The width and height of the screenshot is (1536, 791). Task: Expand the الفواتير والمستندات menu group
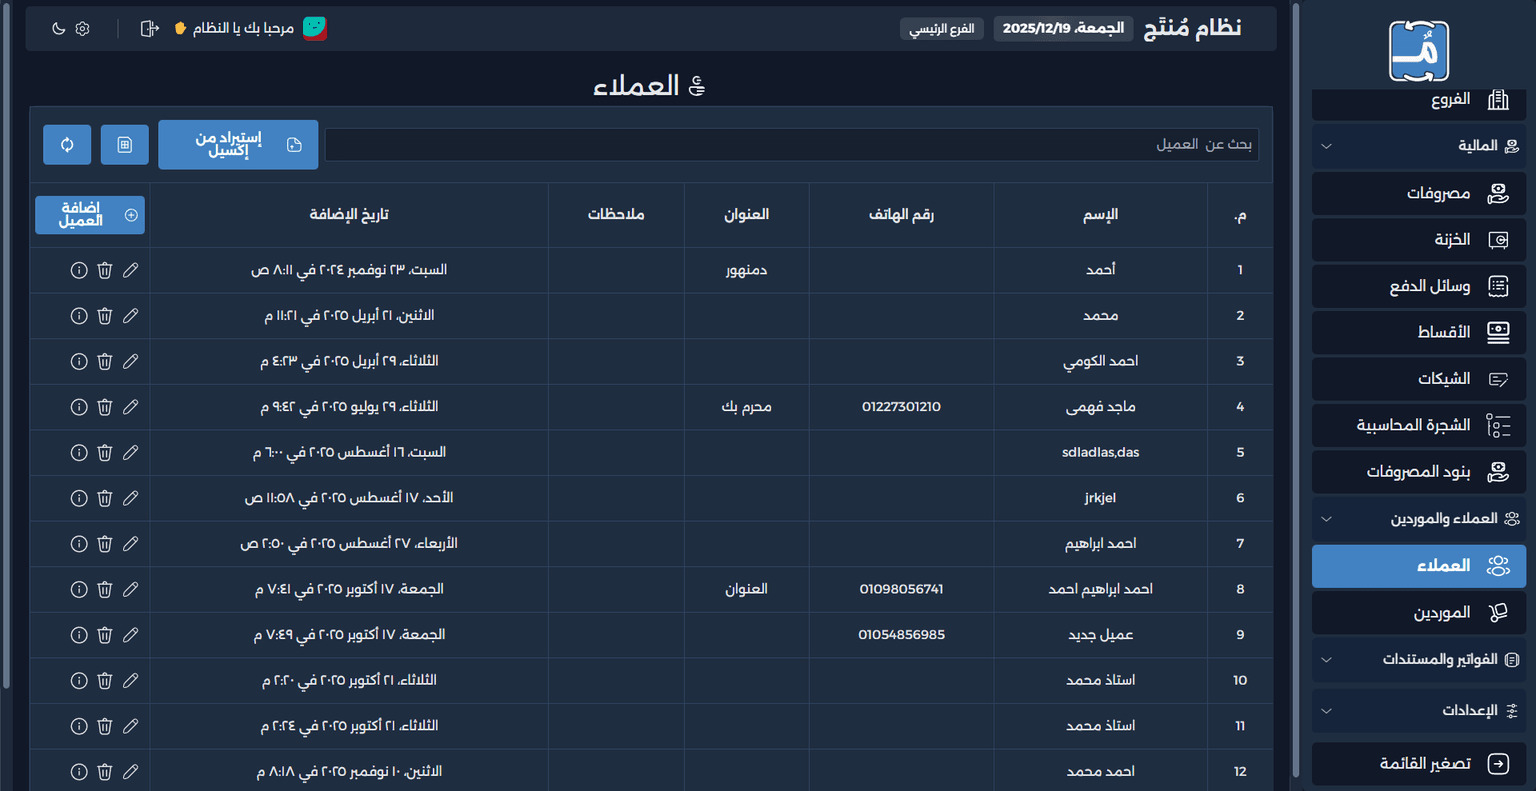tap(1326, 660)
